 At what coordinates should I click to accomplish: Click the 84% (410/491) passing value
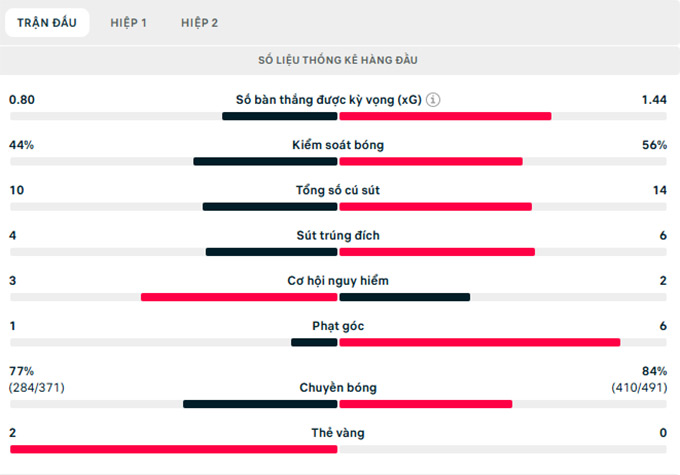[x=640, y=378]
